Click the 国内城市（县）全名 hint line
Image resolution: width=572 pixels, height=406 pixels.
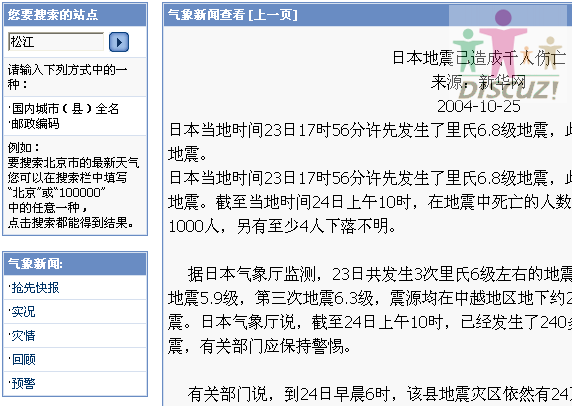[x=63, y=109]
